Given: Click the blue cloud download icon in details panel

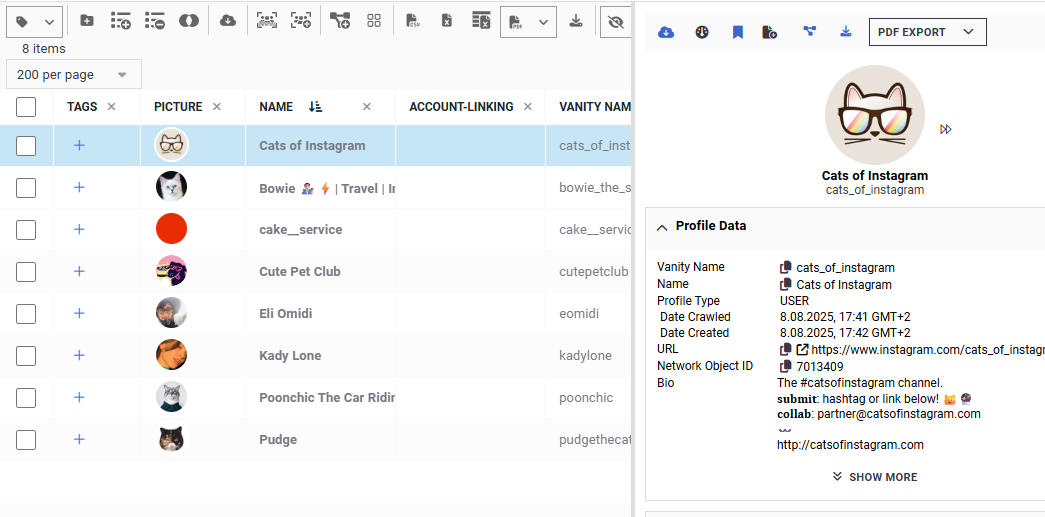Looking at the screenshot, I should [666, 32].
